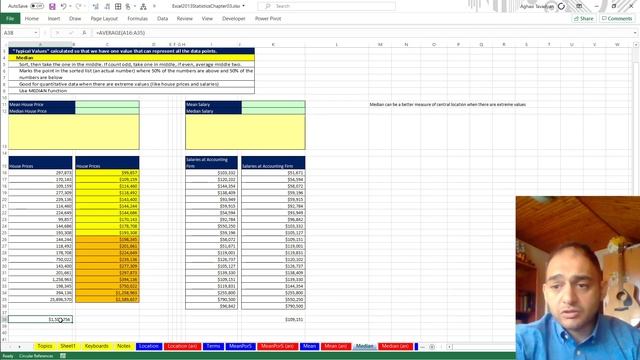Open the Name Box dropdown arrow
This screenshot has height=360, width=640.
36,33
